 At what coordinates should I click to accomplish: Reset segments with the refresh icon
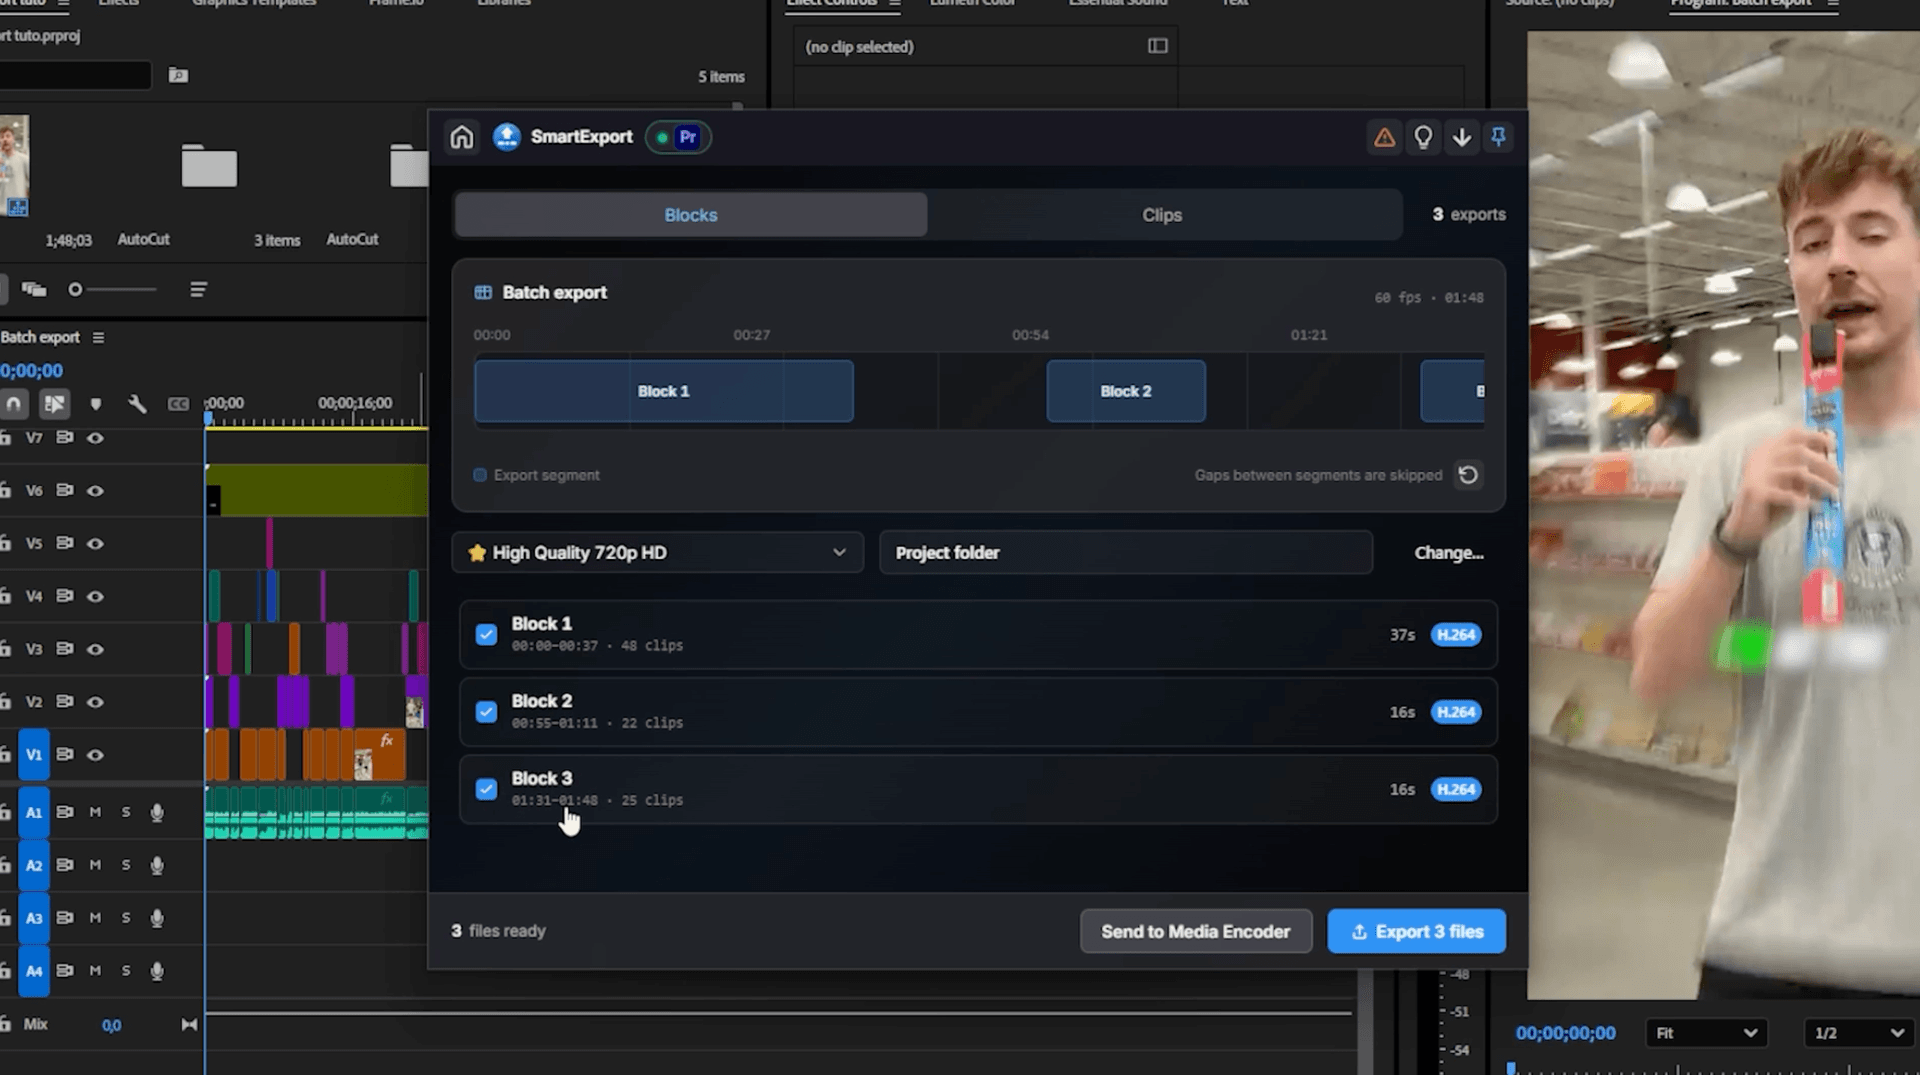click(x=1468, y=475)
